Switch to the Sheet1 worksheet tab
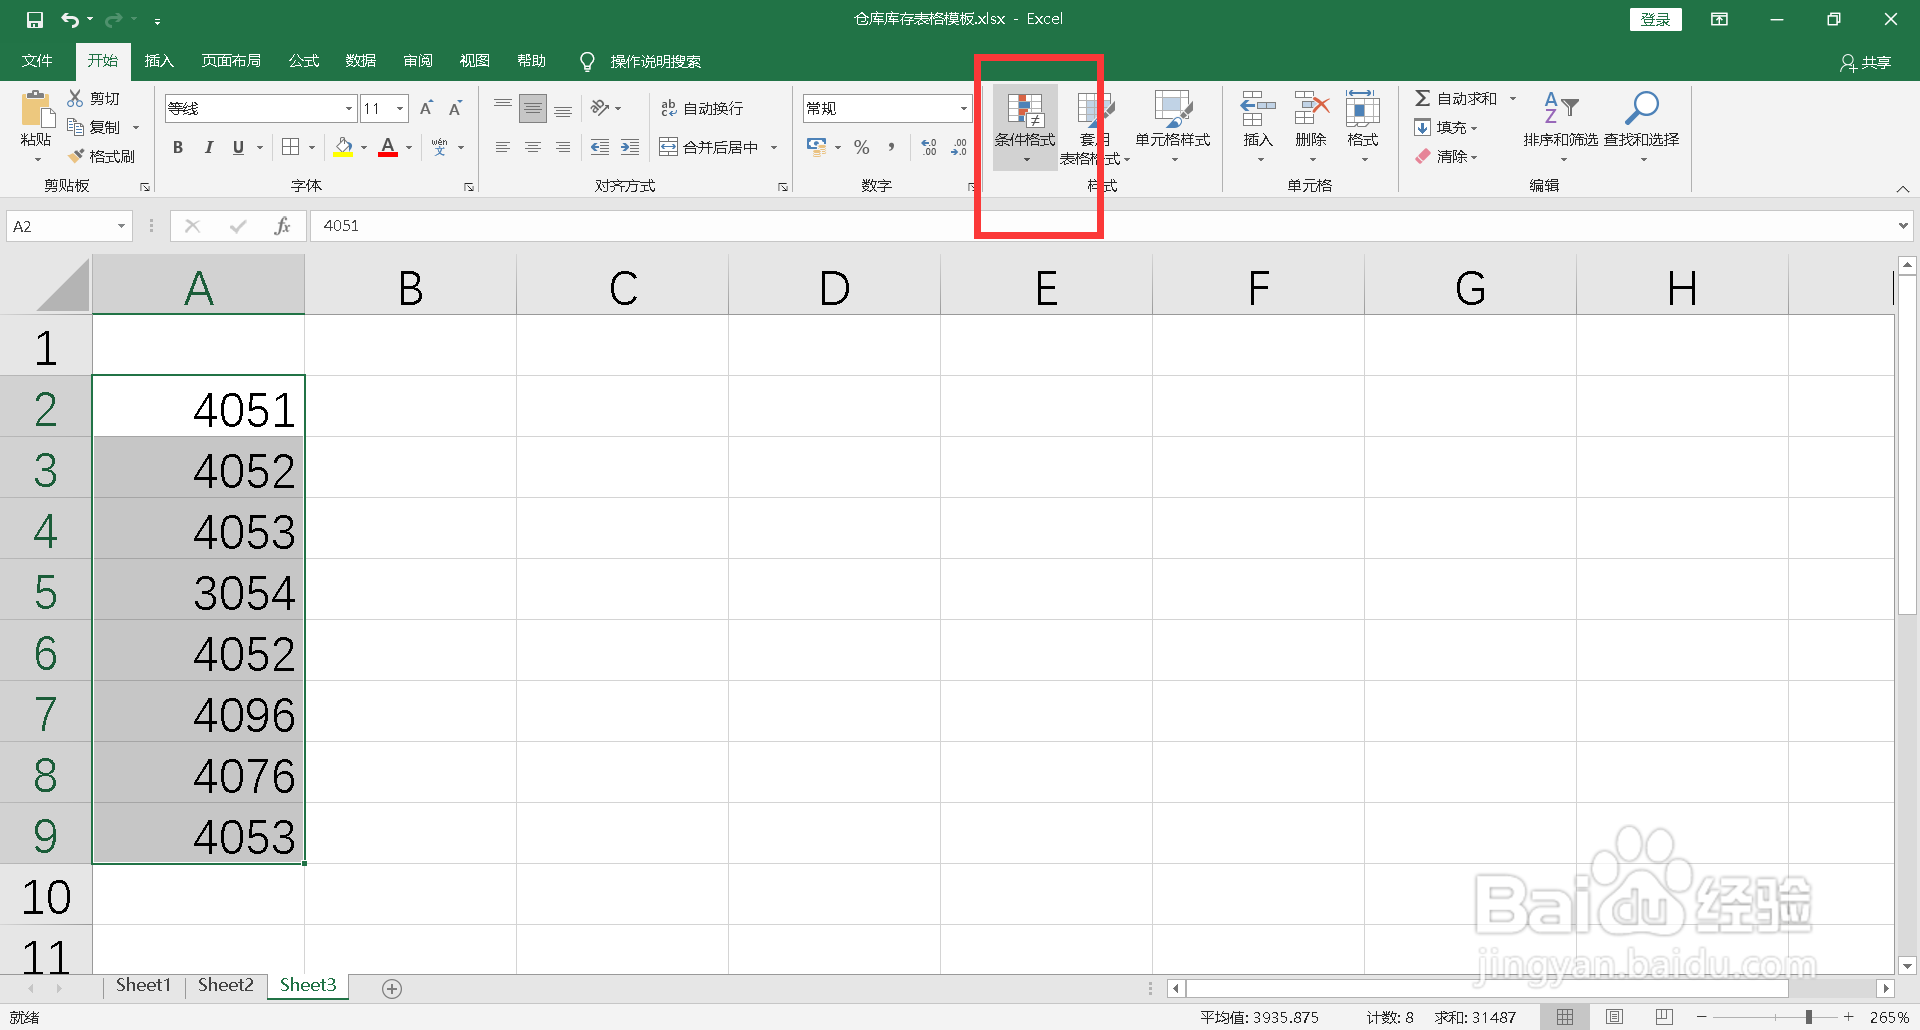Viewport: 1920px width, 1030px height. coord(143,985)
